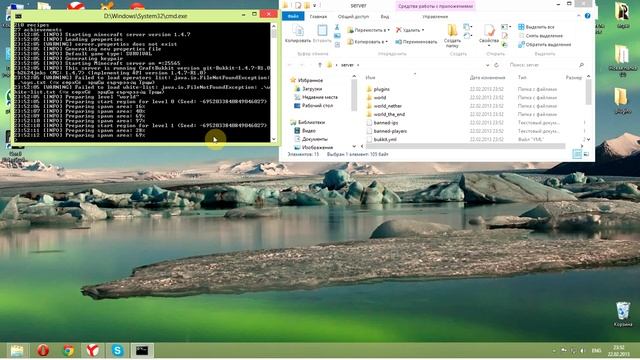Screen dimensions: 640x360
Task: Click the search magnifier icon in Explorer
Action: (x=581, y=65)
